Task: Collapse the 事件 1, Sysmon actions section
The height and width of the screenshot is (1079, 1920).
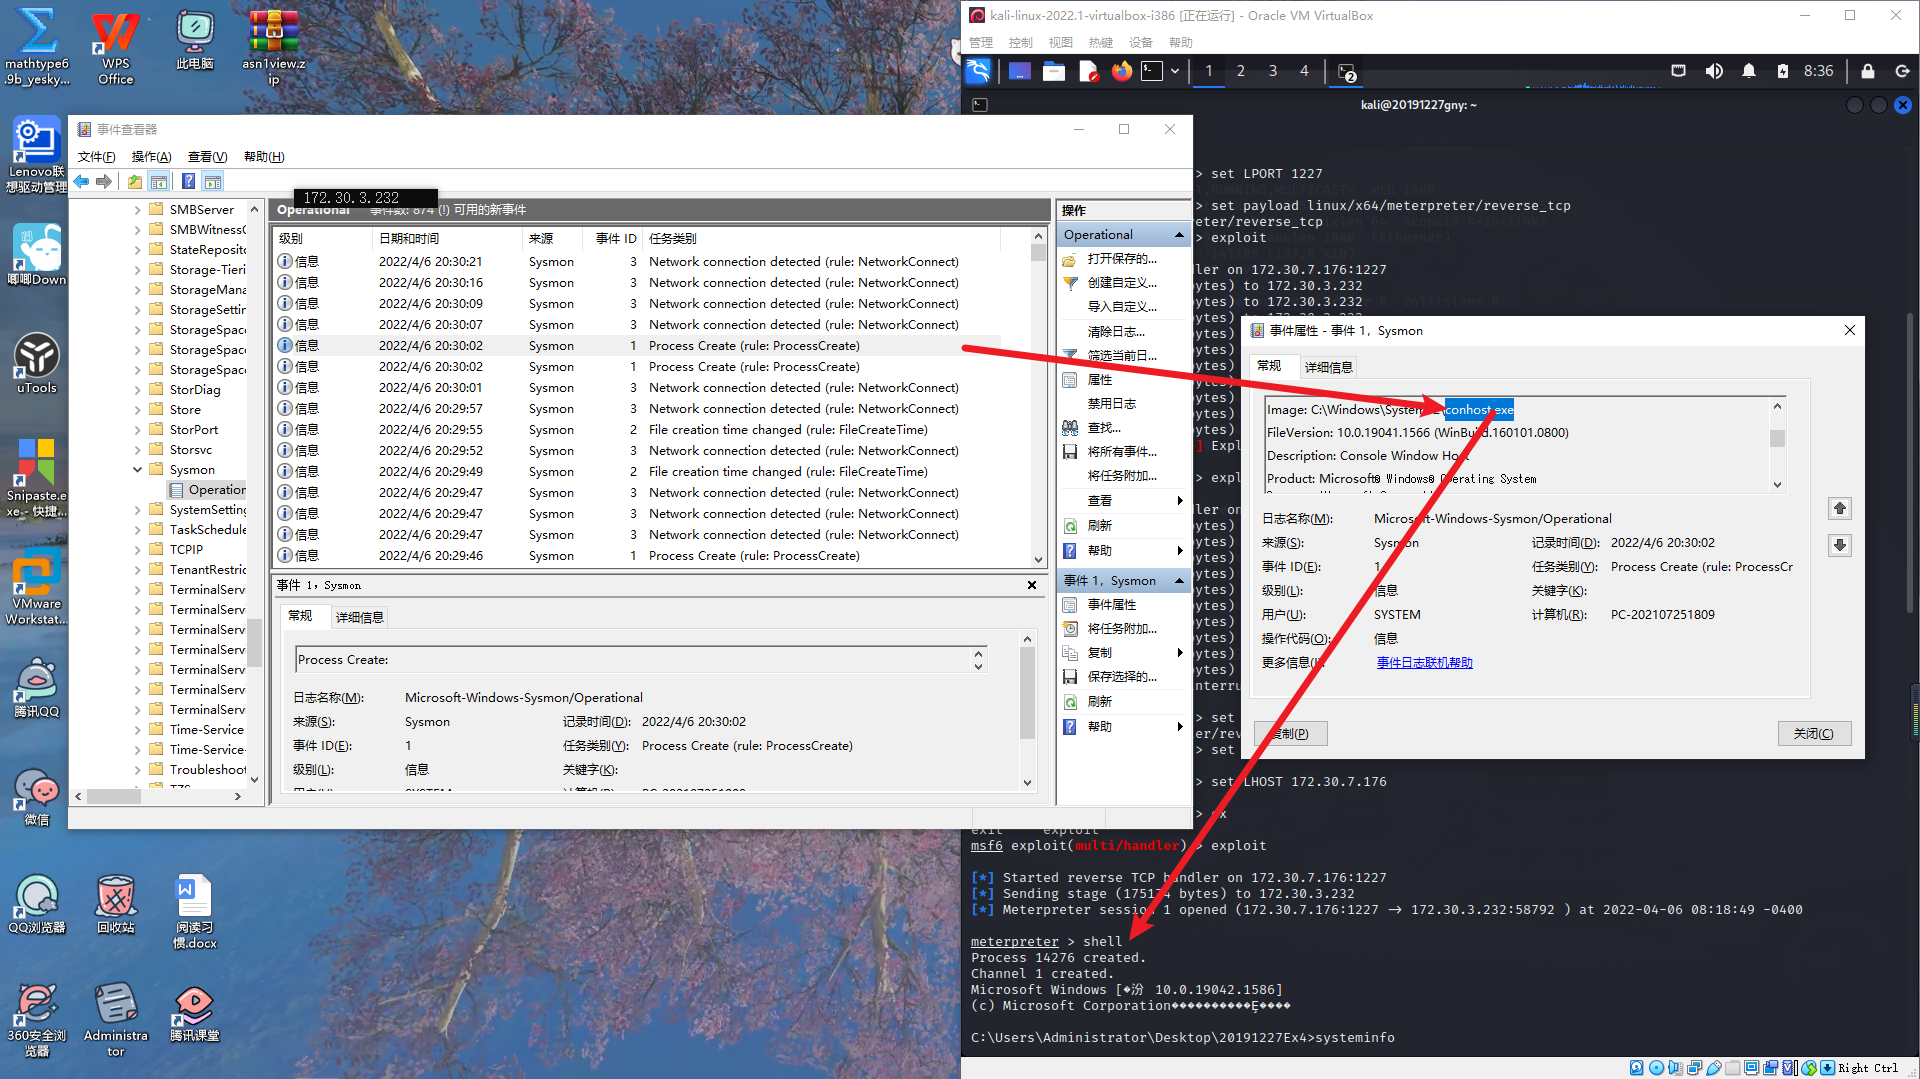Action: click(1179, 581)
